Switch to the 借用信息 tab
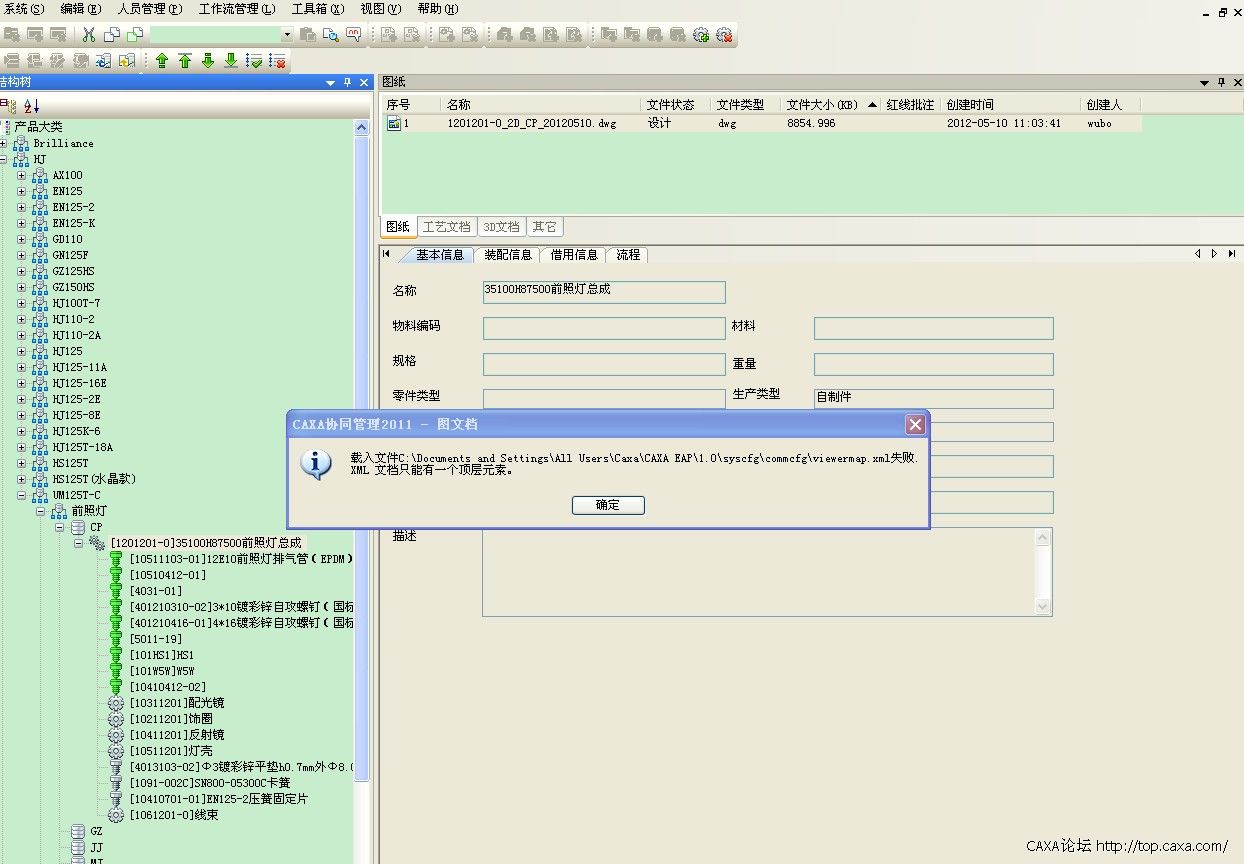1244x864 pixels. (574, 255)
